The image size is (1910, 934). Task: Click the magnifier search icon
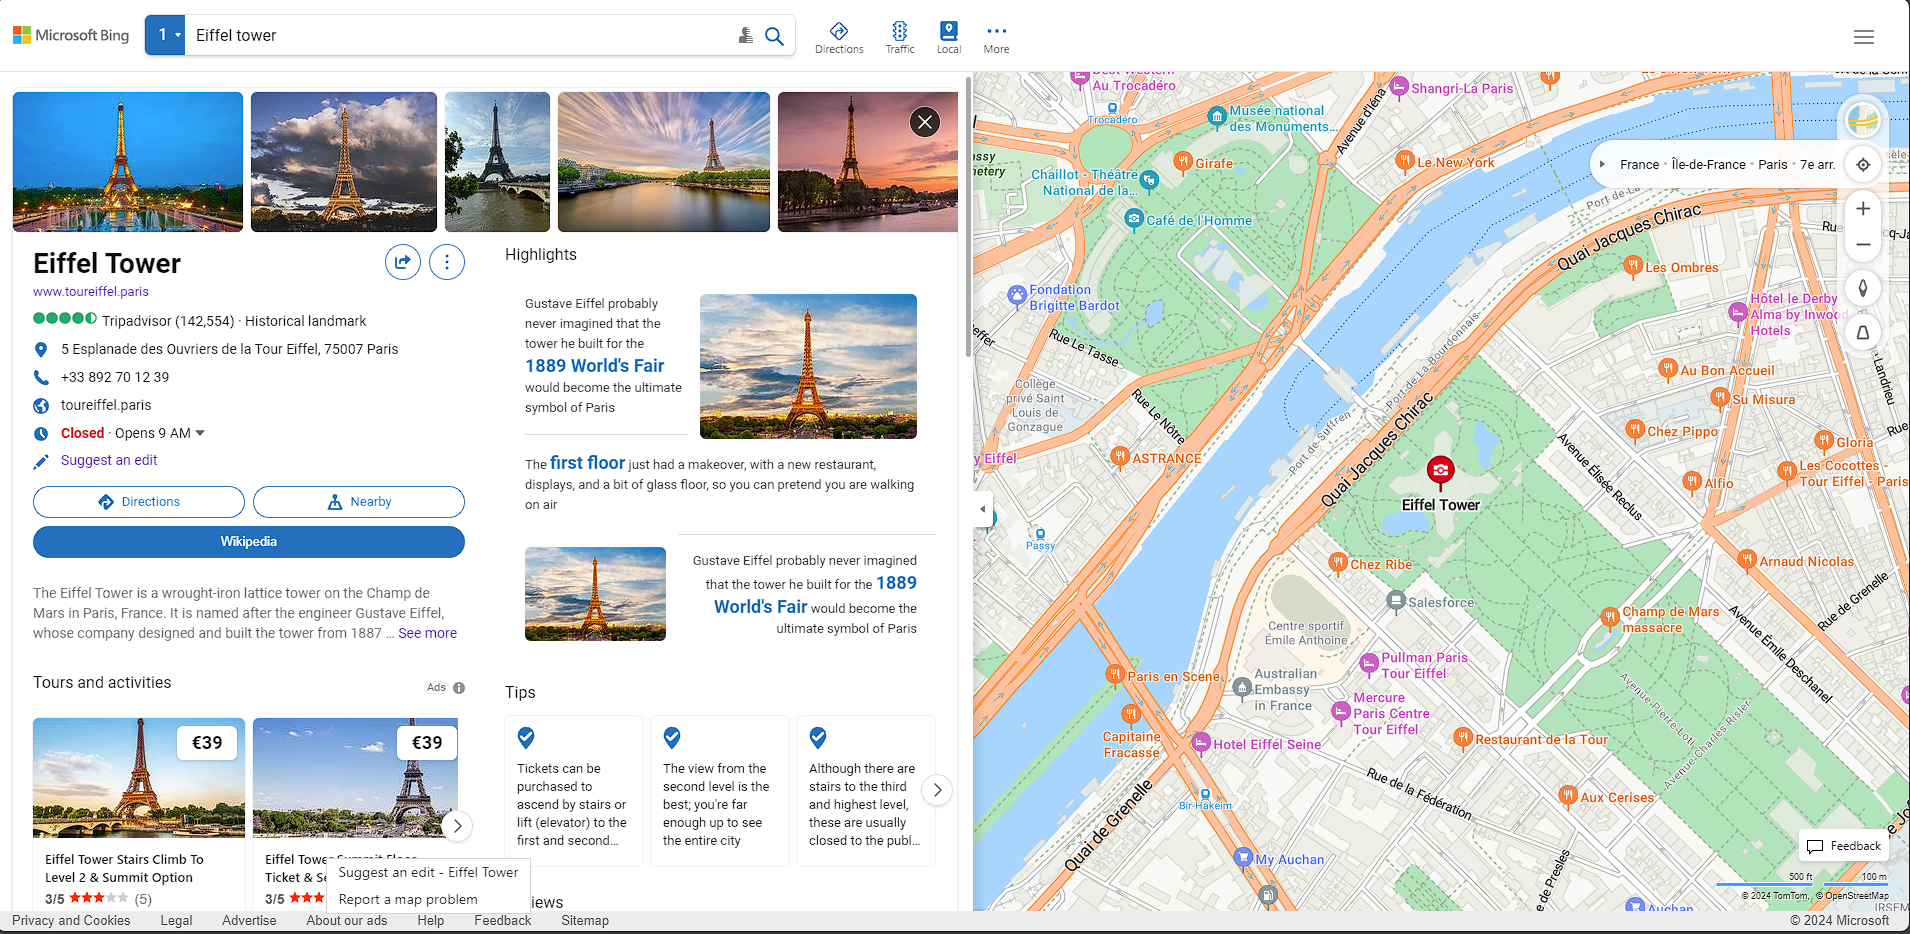774,36
